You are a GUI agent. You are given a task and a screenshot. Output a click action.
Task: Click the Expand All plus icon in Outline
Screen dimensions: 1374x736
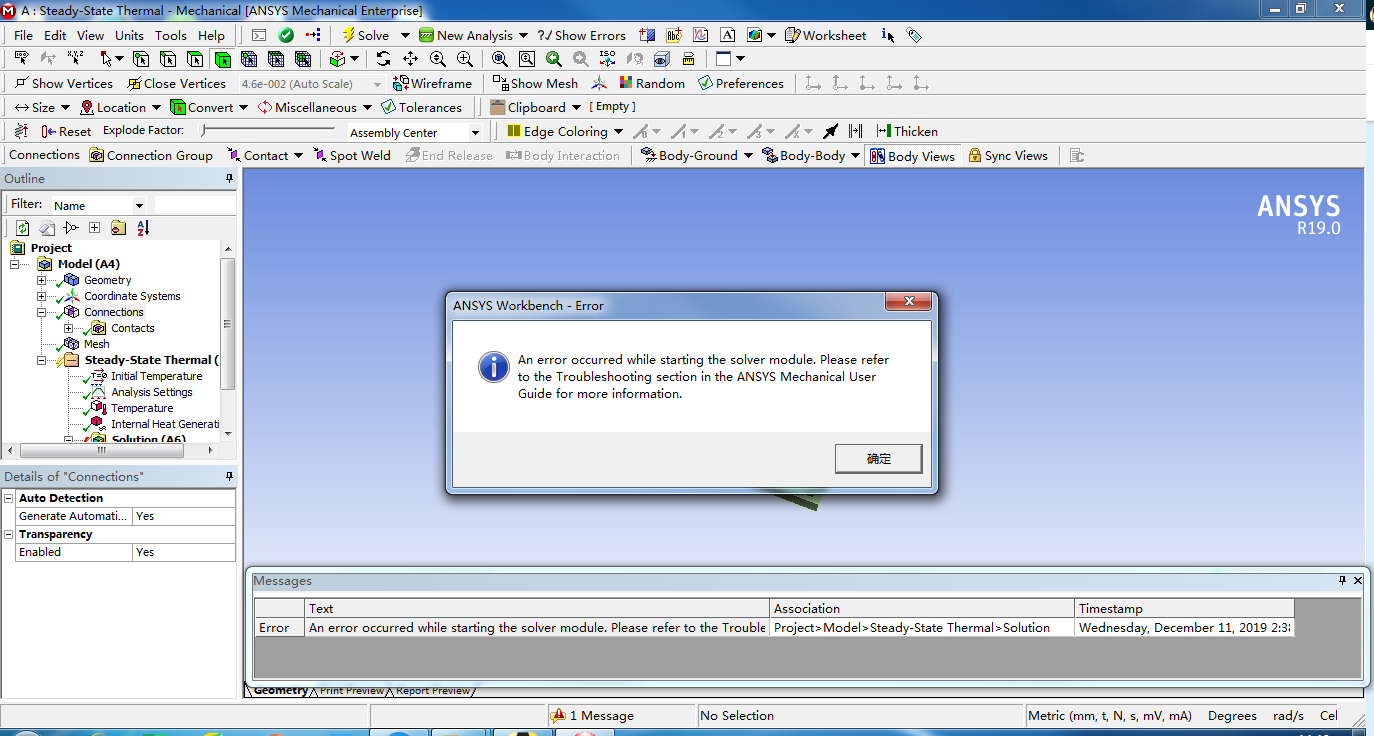(95, 228)
